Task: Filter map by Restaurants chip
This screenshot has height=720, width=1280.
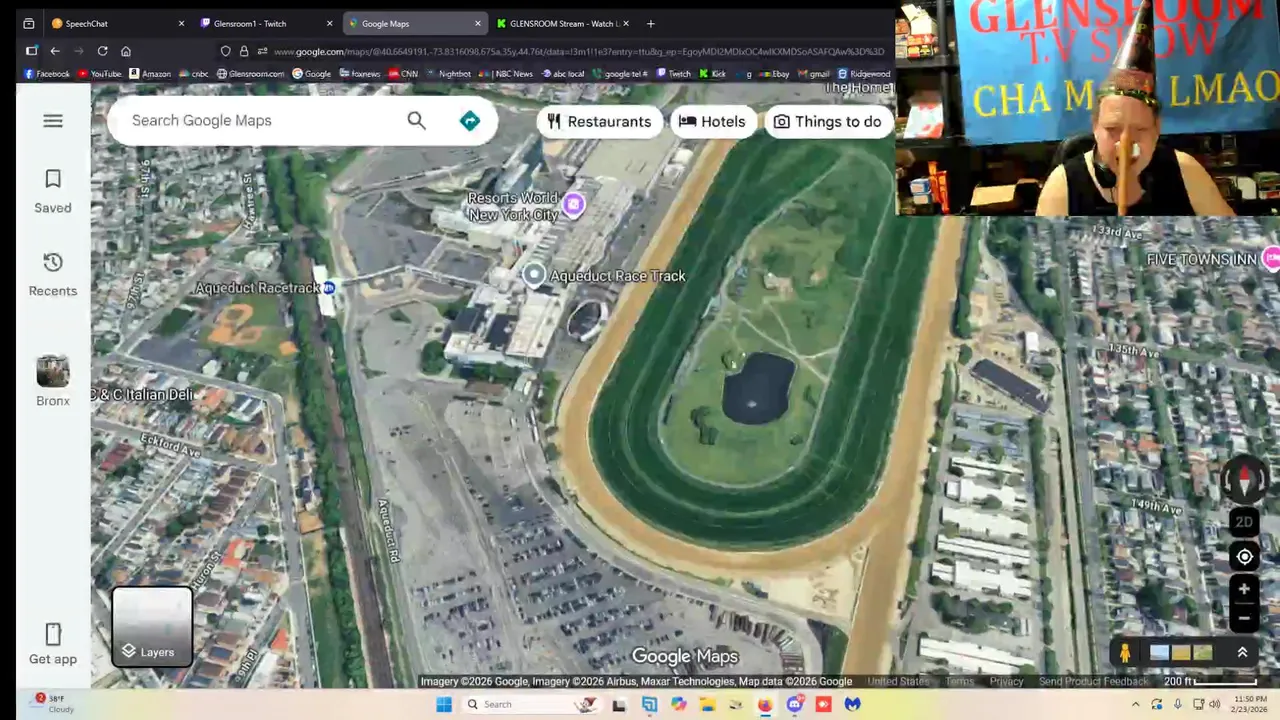Action: [600, 122]
